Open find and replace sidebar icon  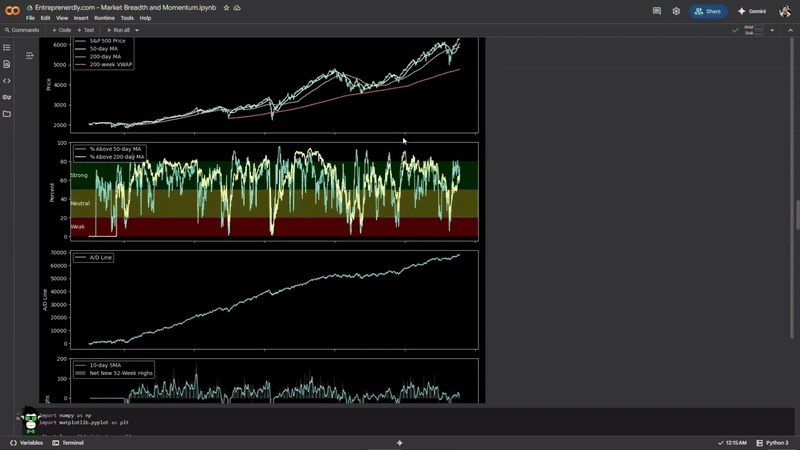(x=7, y=64)
